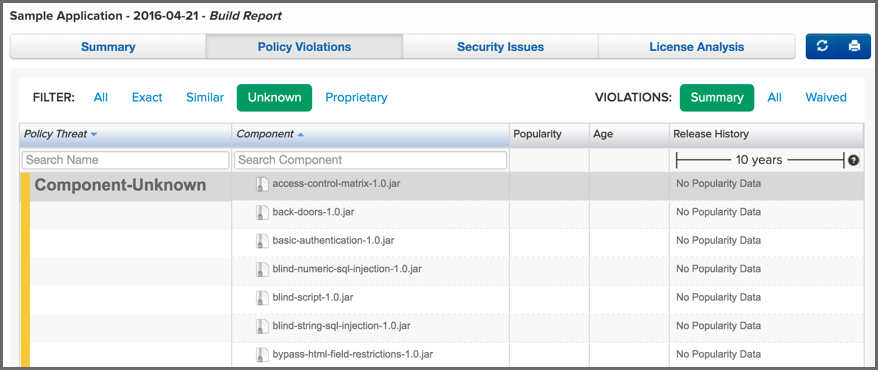Focus the Search Component field
Screen dimensions: 878x370
pos(370,160)
